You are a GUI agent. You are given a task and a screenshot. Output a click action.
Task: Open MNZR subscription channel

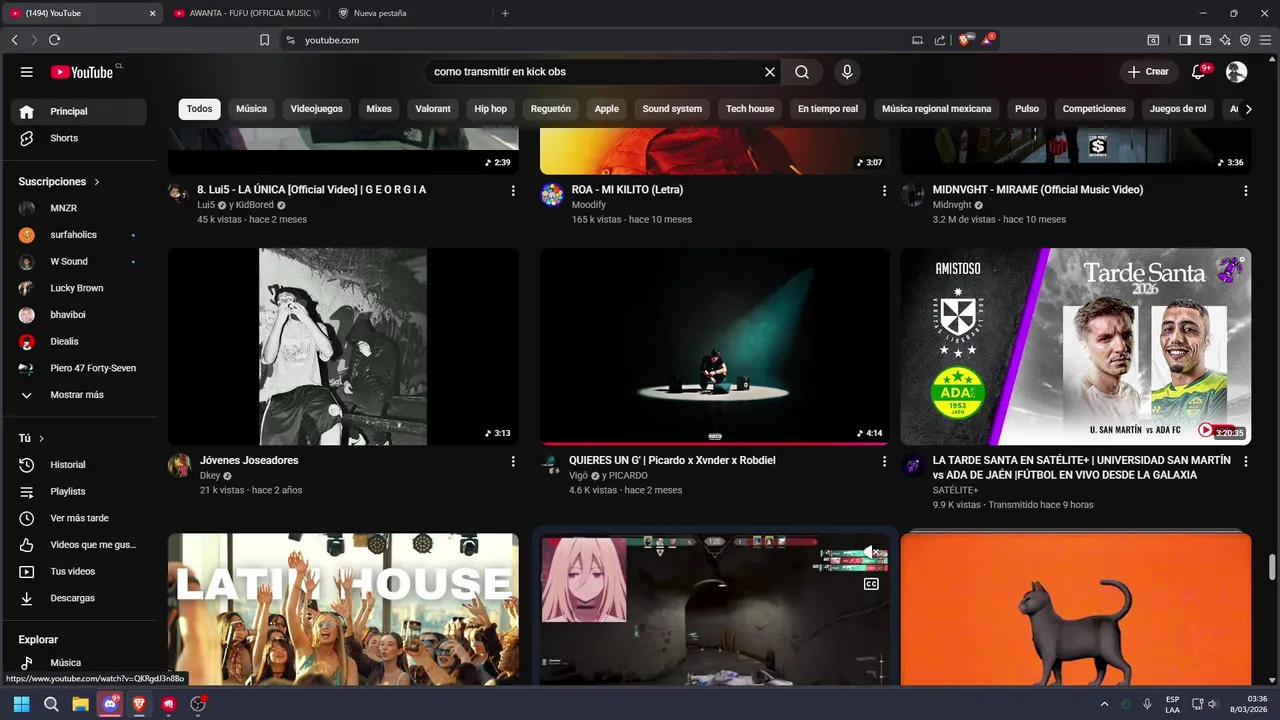tap(78, 208)
